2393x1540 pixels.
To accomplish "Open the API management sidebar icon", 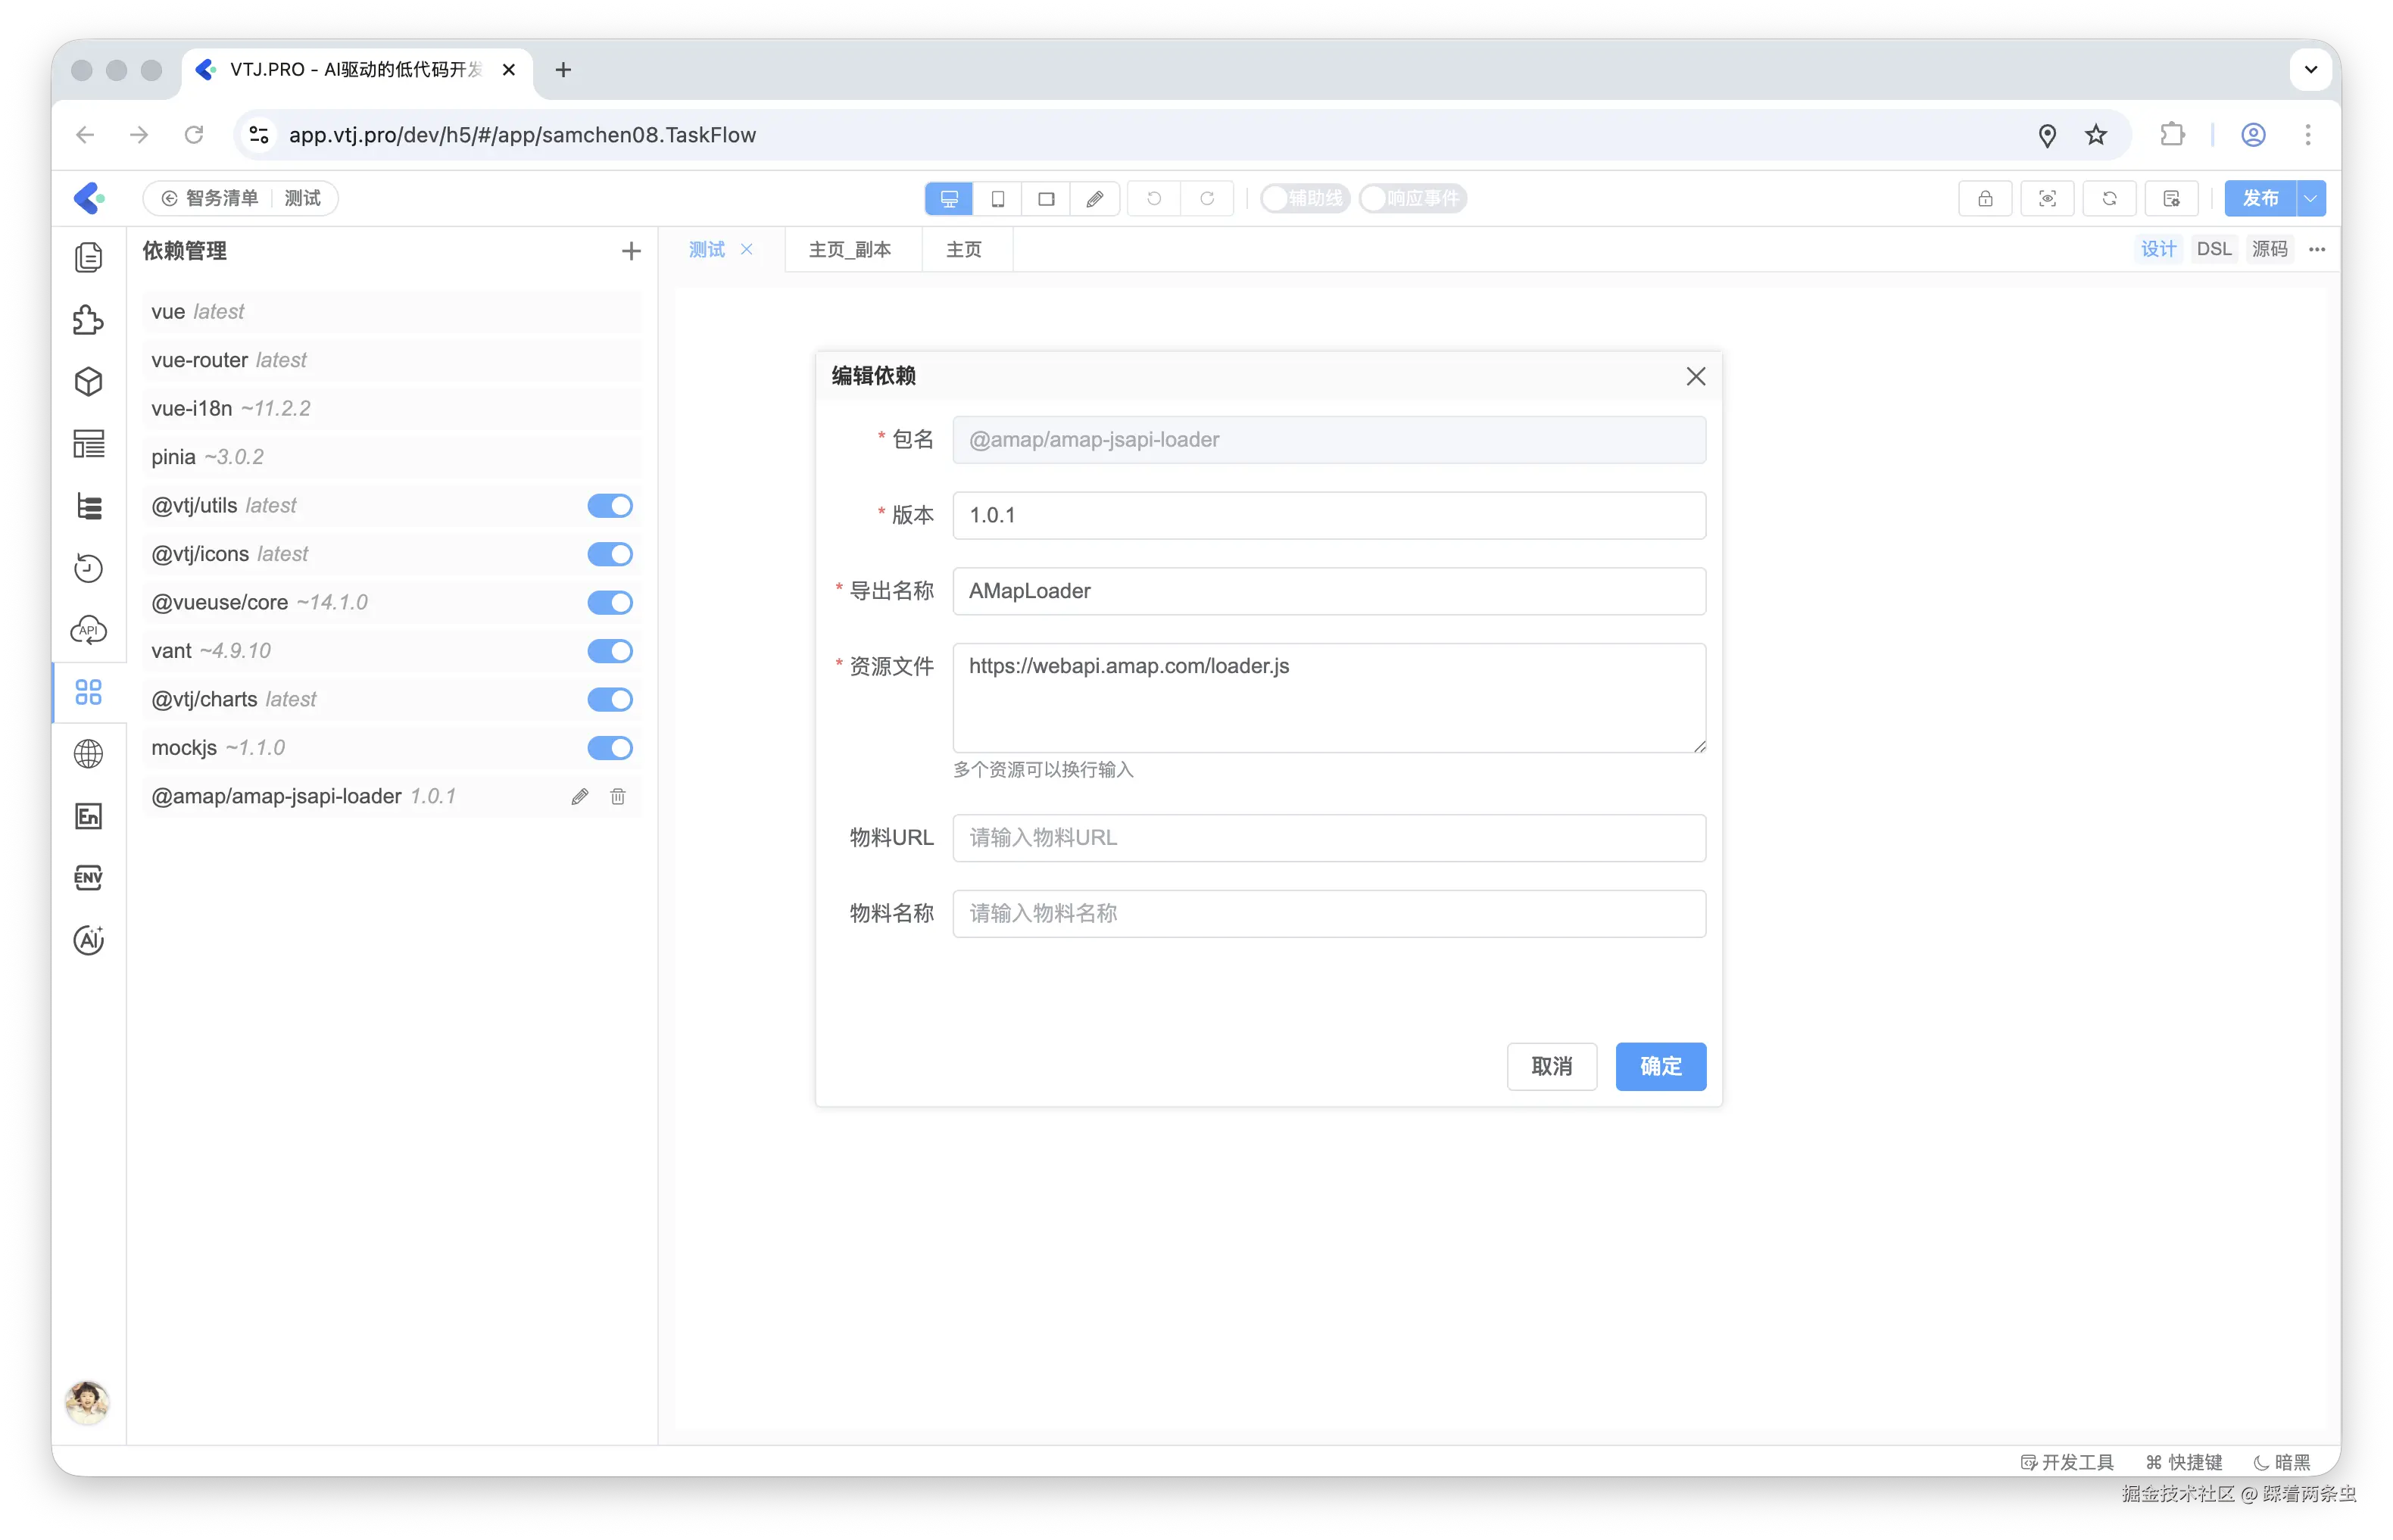I will pos(89,630).
